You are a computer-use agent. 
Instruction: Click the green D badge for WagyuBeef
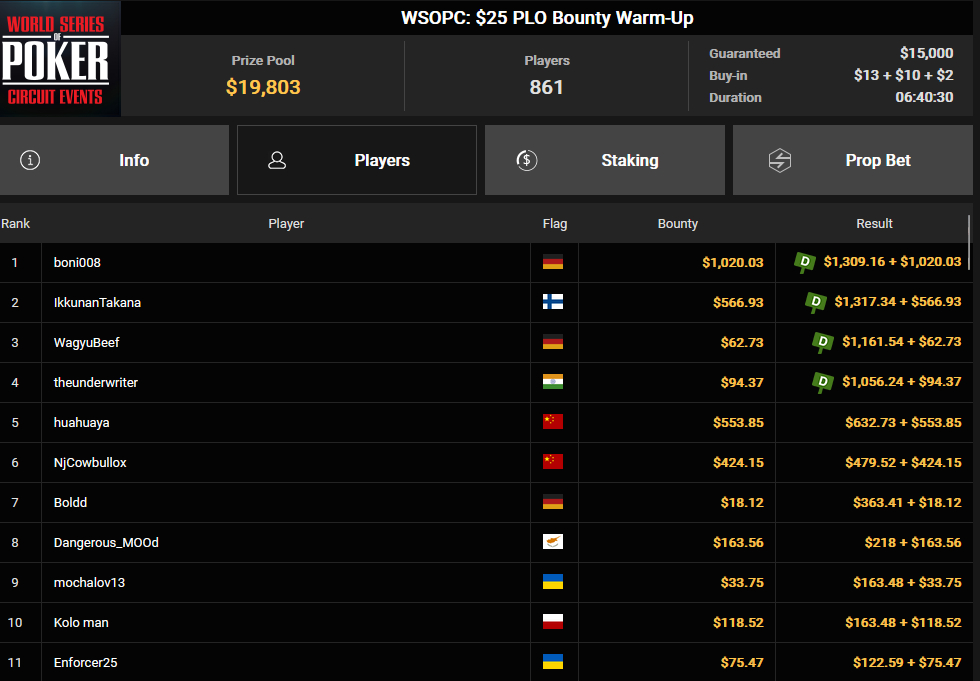[822, 342]
